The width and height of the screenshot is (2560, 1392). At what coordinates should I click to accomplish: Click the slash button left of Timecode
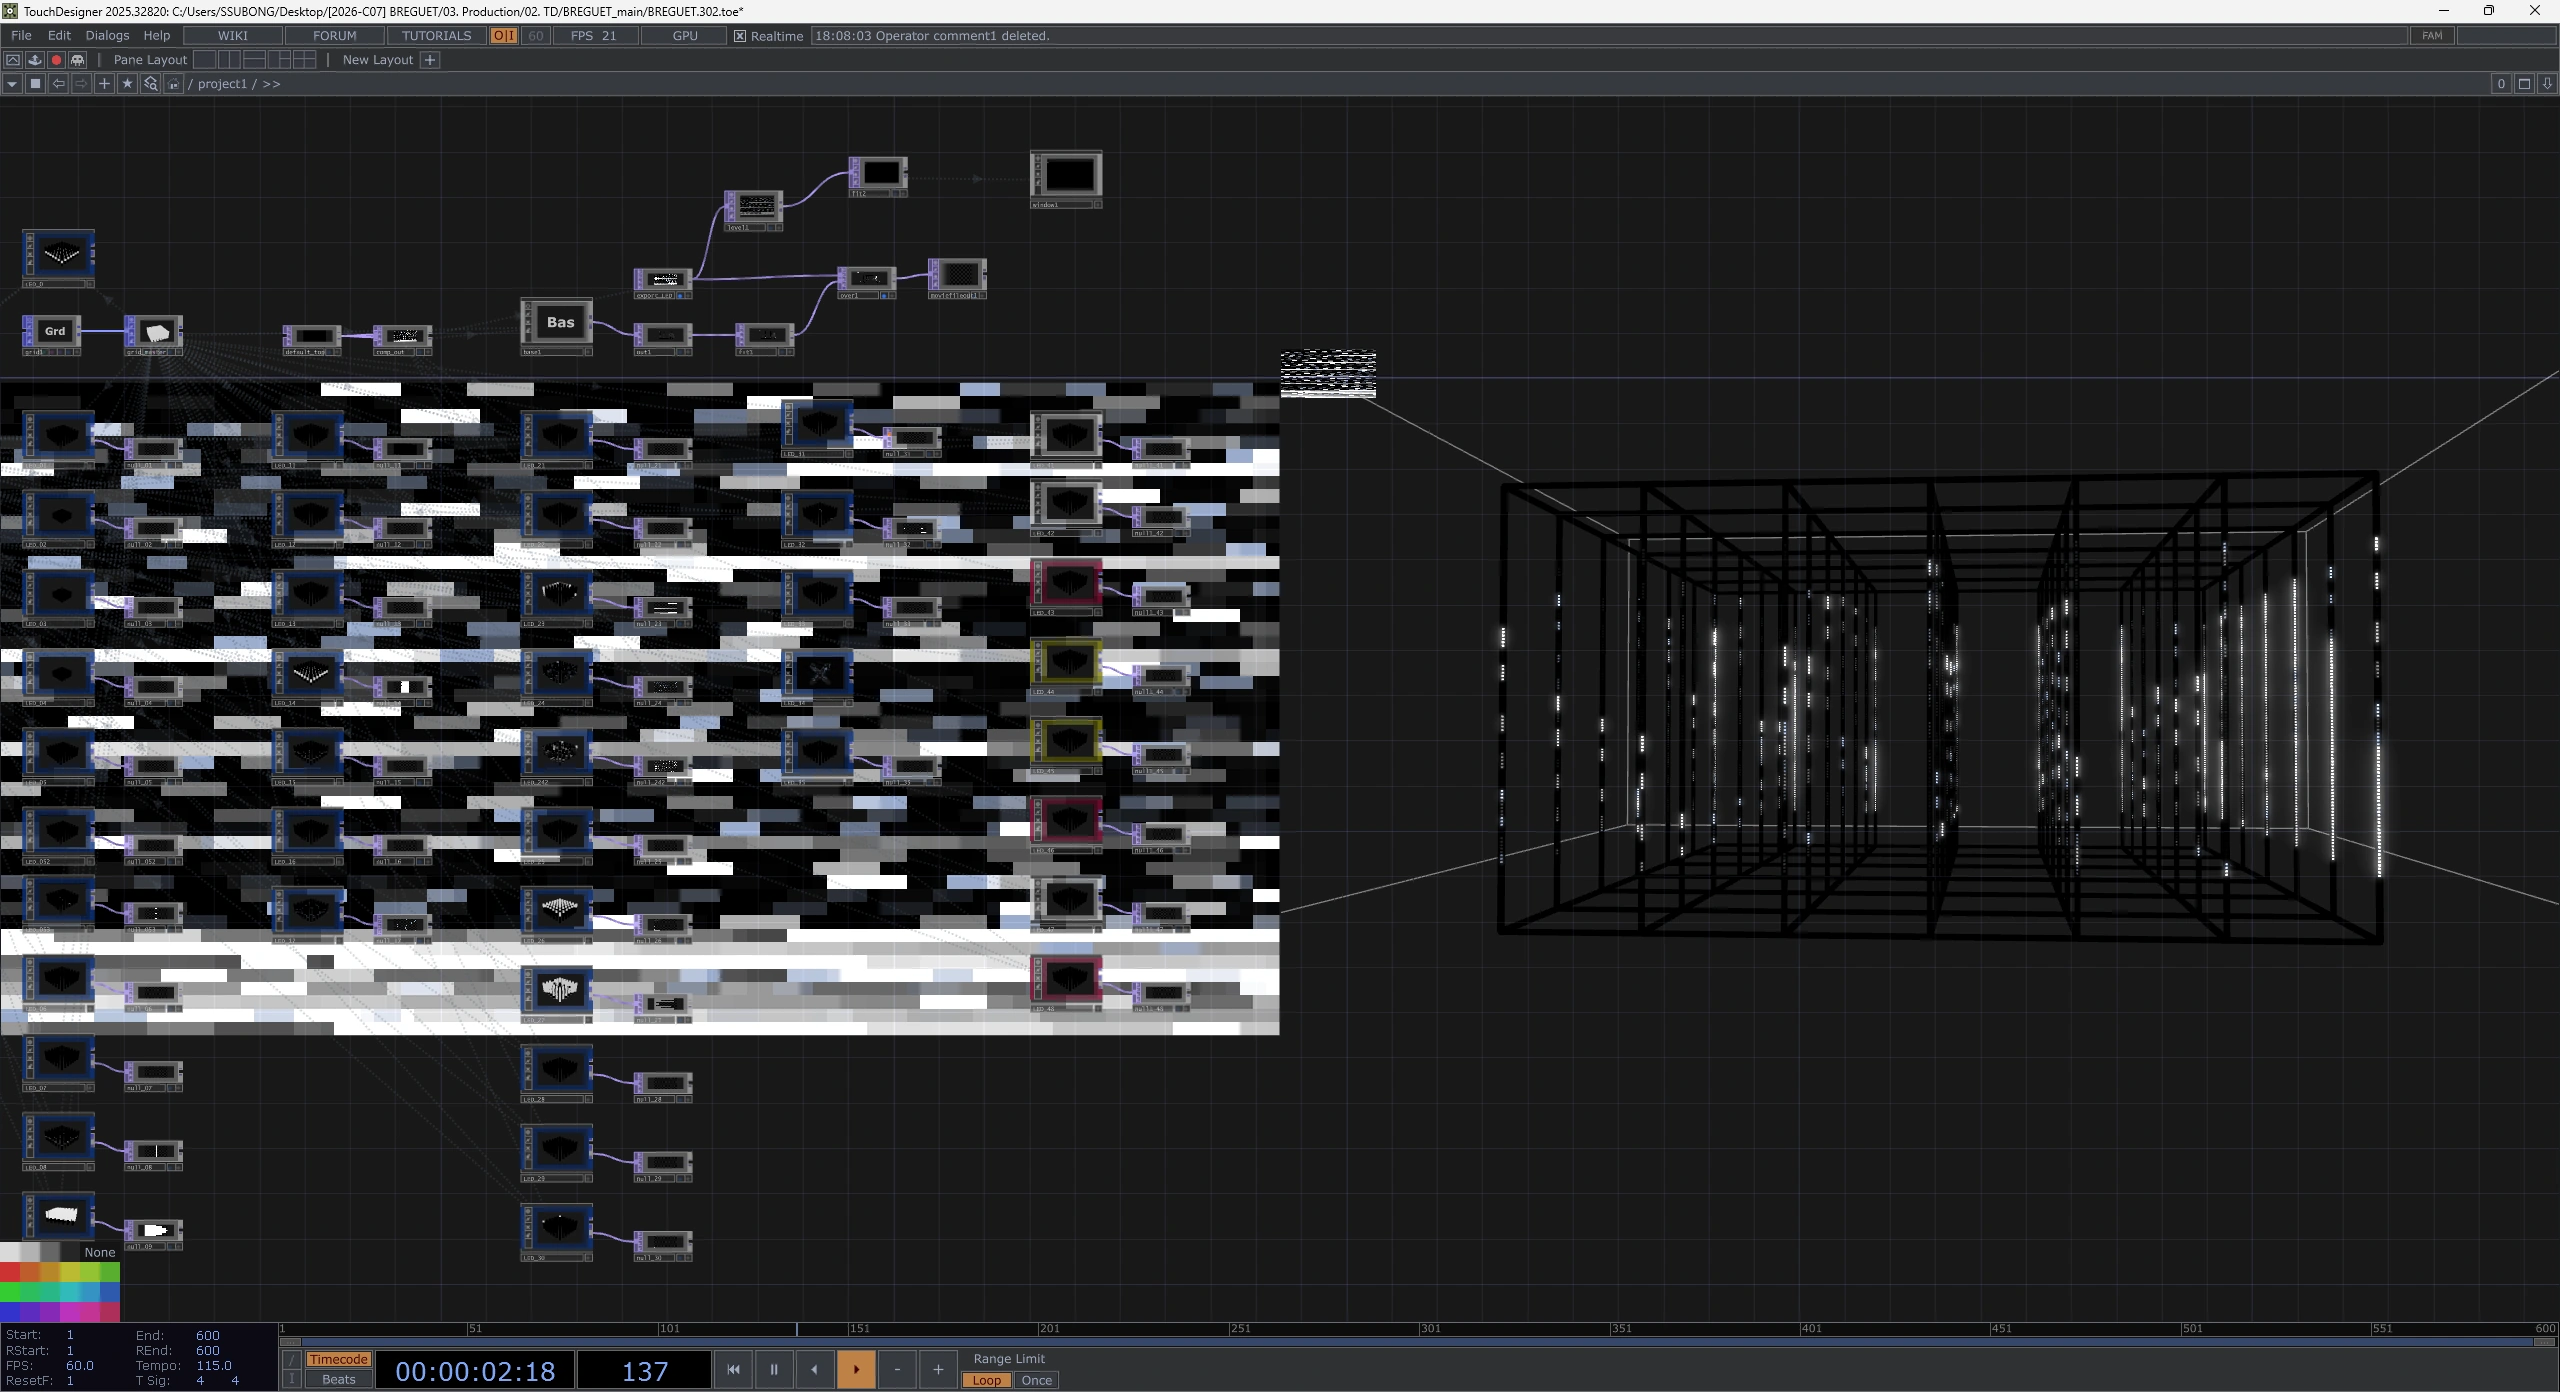tap(292, 1359)
